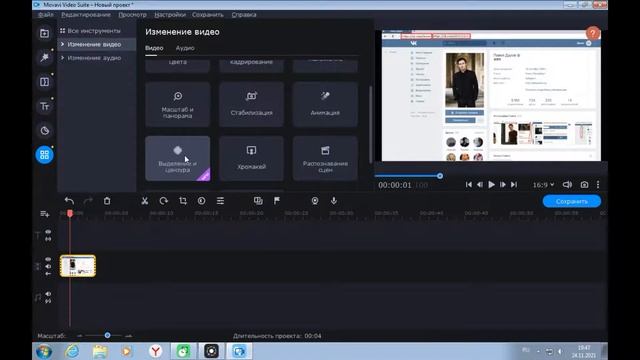Open Yandex browser from the taskbar
The height and width of the screenshot is (360, 640).
click(x=156, y=351)
